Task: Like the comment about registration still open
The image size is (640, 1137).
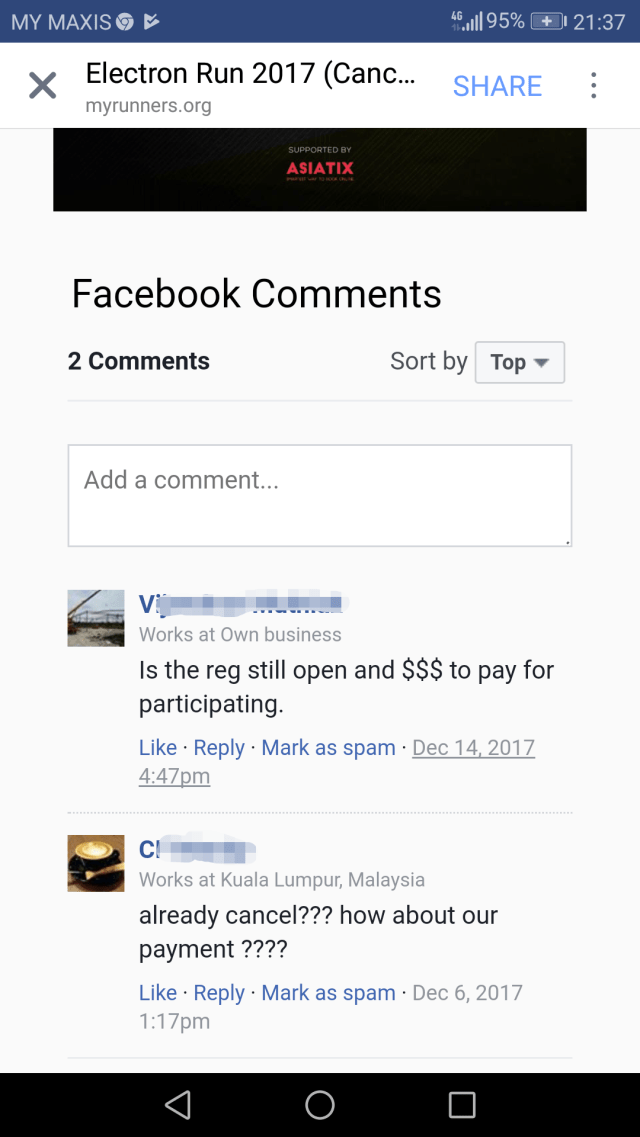Action: [x=158, y=748]
